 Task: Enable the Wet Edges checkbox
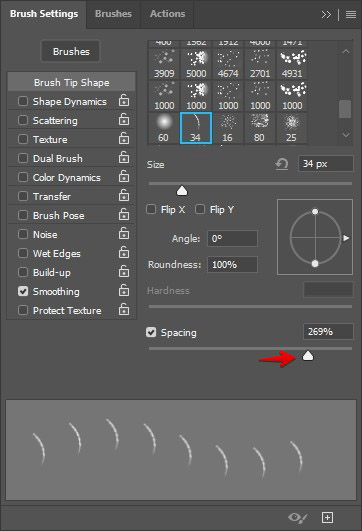pos(23,253)
